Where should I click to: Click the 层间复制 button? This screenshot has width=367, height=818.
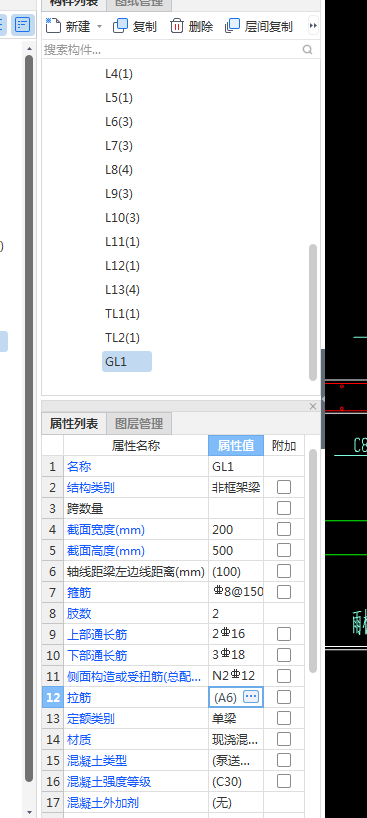point(259,26)
